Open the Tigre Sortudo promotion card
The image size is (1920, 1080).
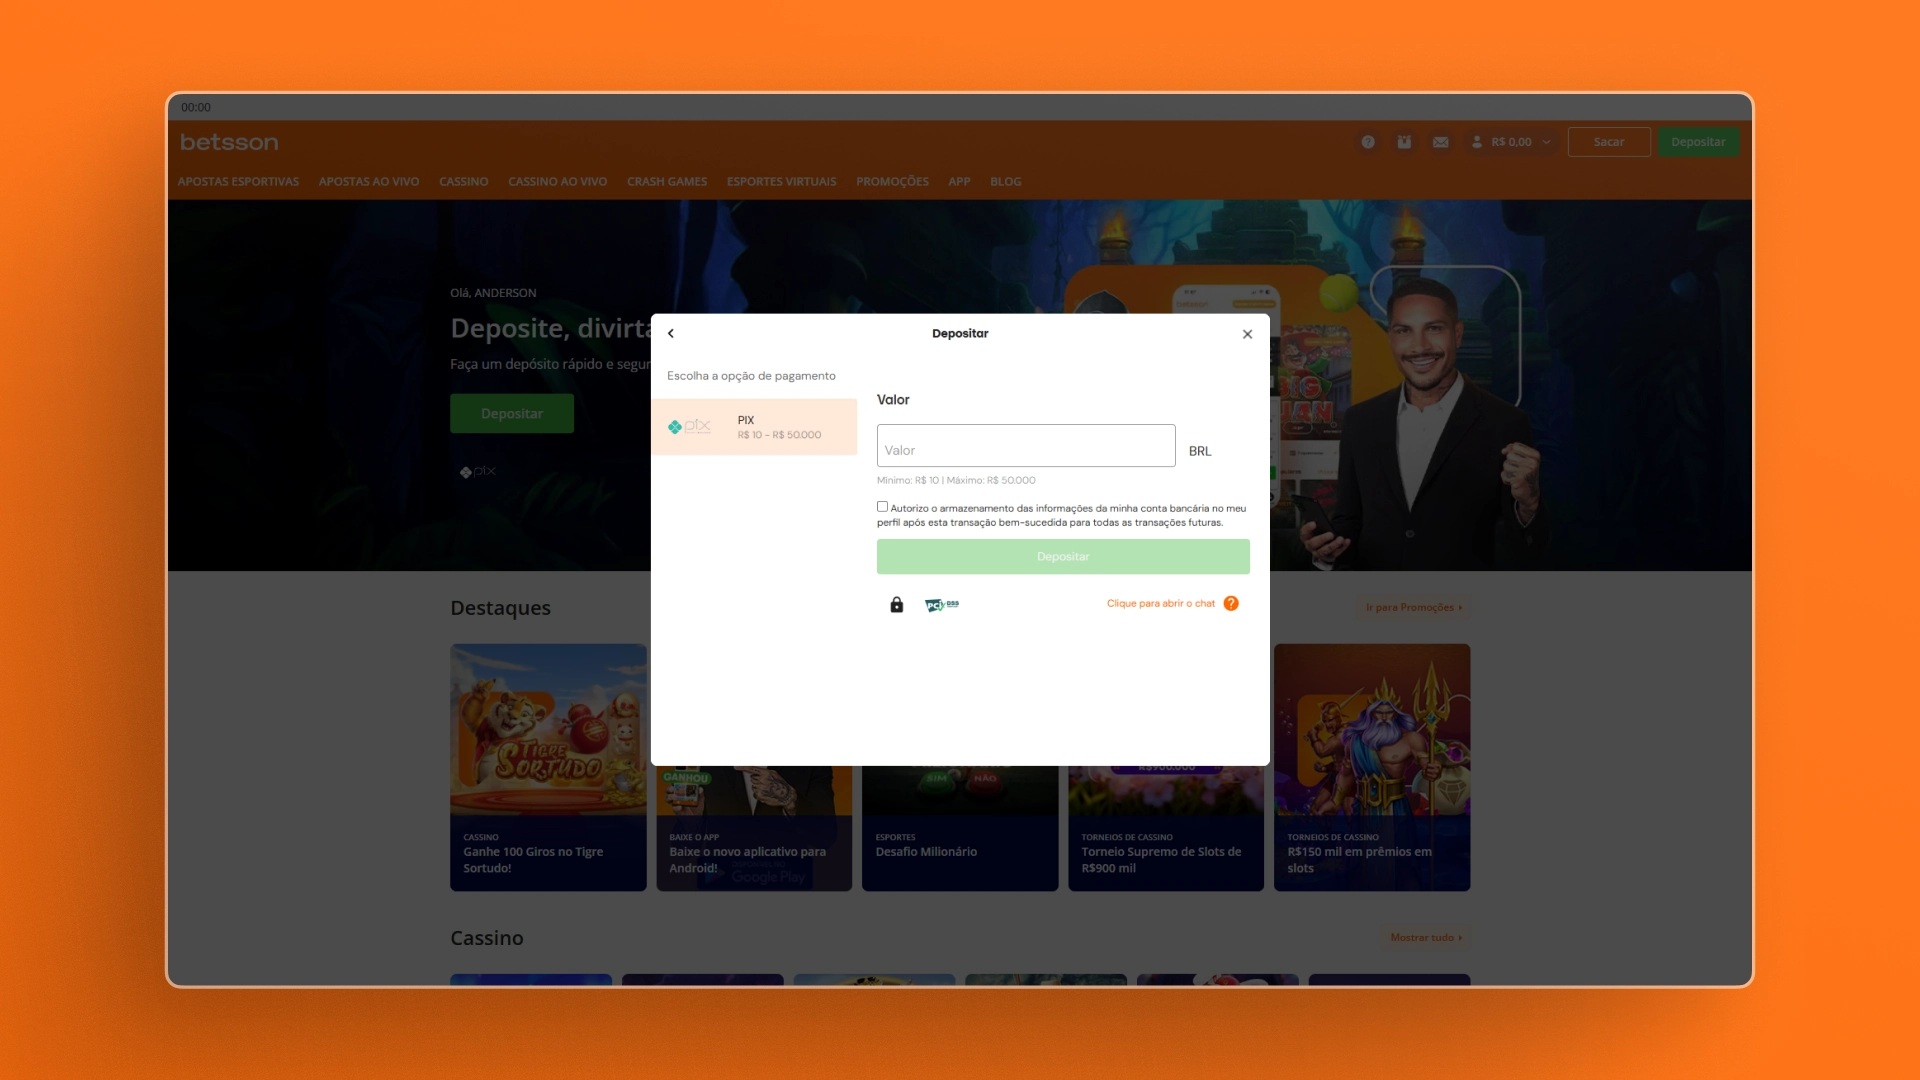pyautogui.click(x=548, y=767)
